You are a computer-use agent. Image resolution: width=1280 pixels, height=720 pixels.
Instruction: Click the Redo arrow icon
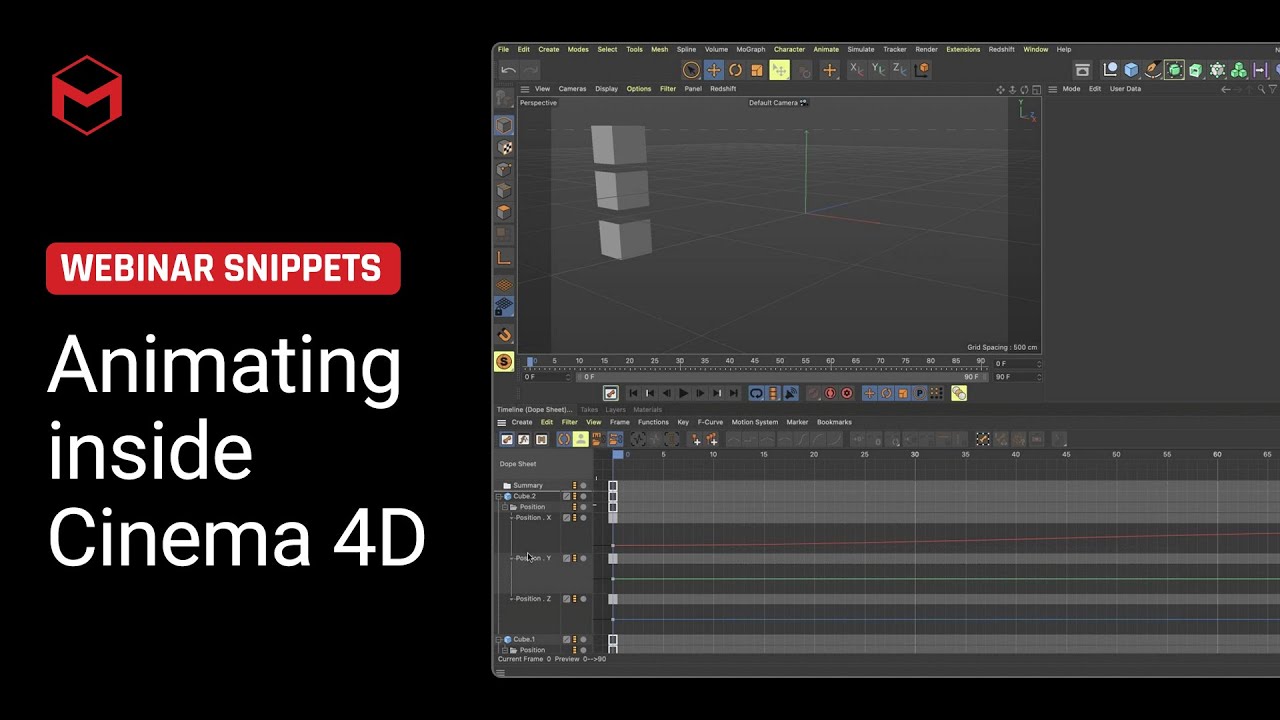click(x=530, y=70)
